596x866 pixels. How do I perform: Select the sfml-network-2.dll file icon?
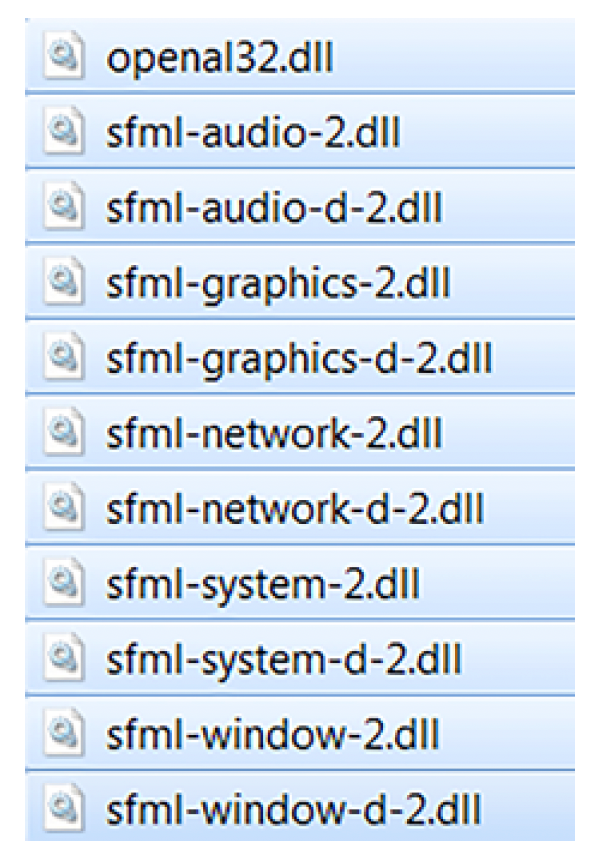tap(64, 432)
